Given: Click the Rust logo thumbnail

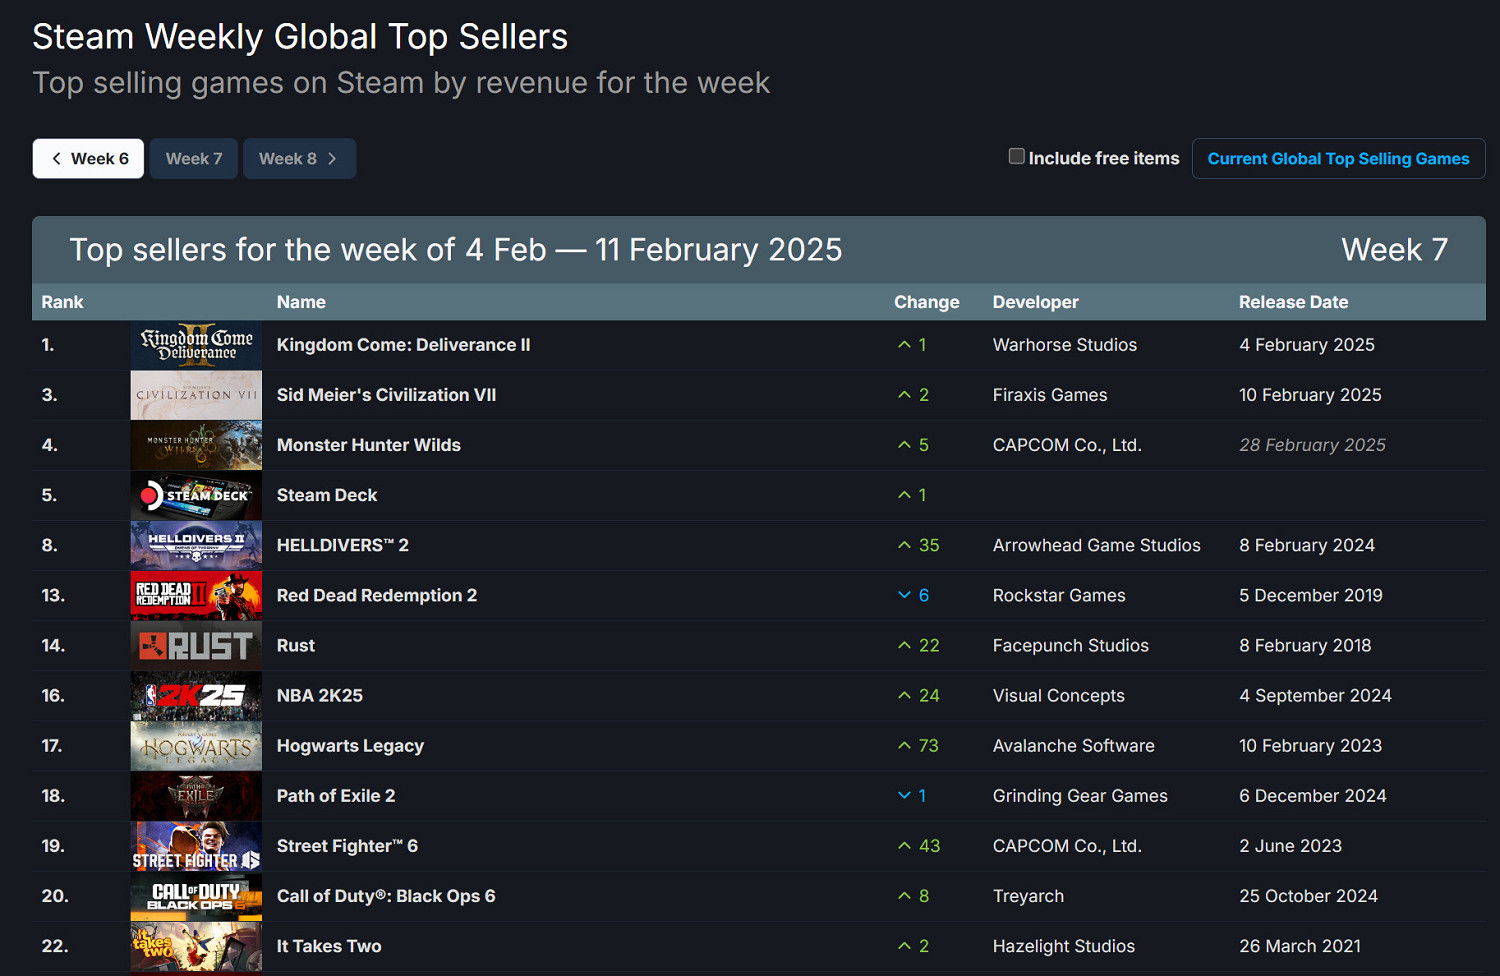Looking at the screenshot, I should (196, 646).
